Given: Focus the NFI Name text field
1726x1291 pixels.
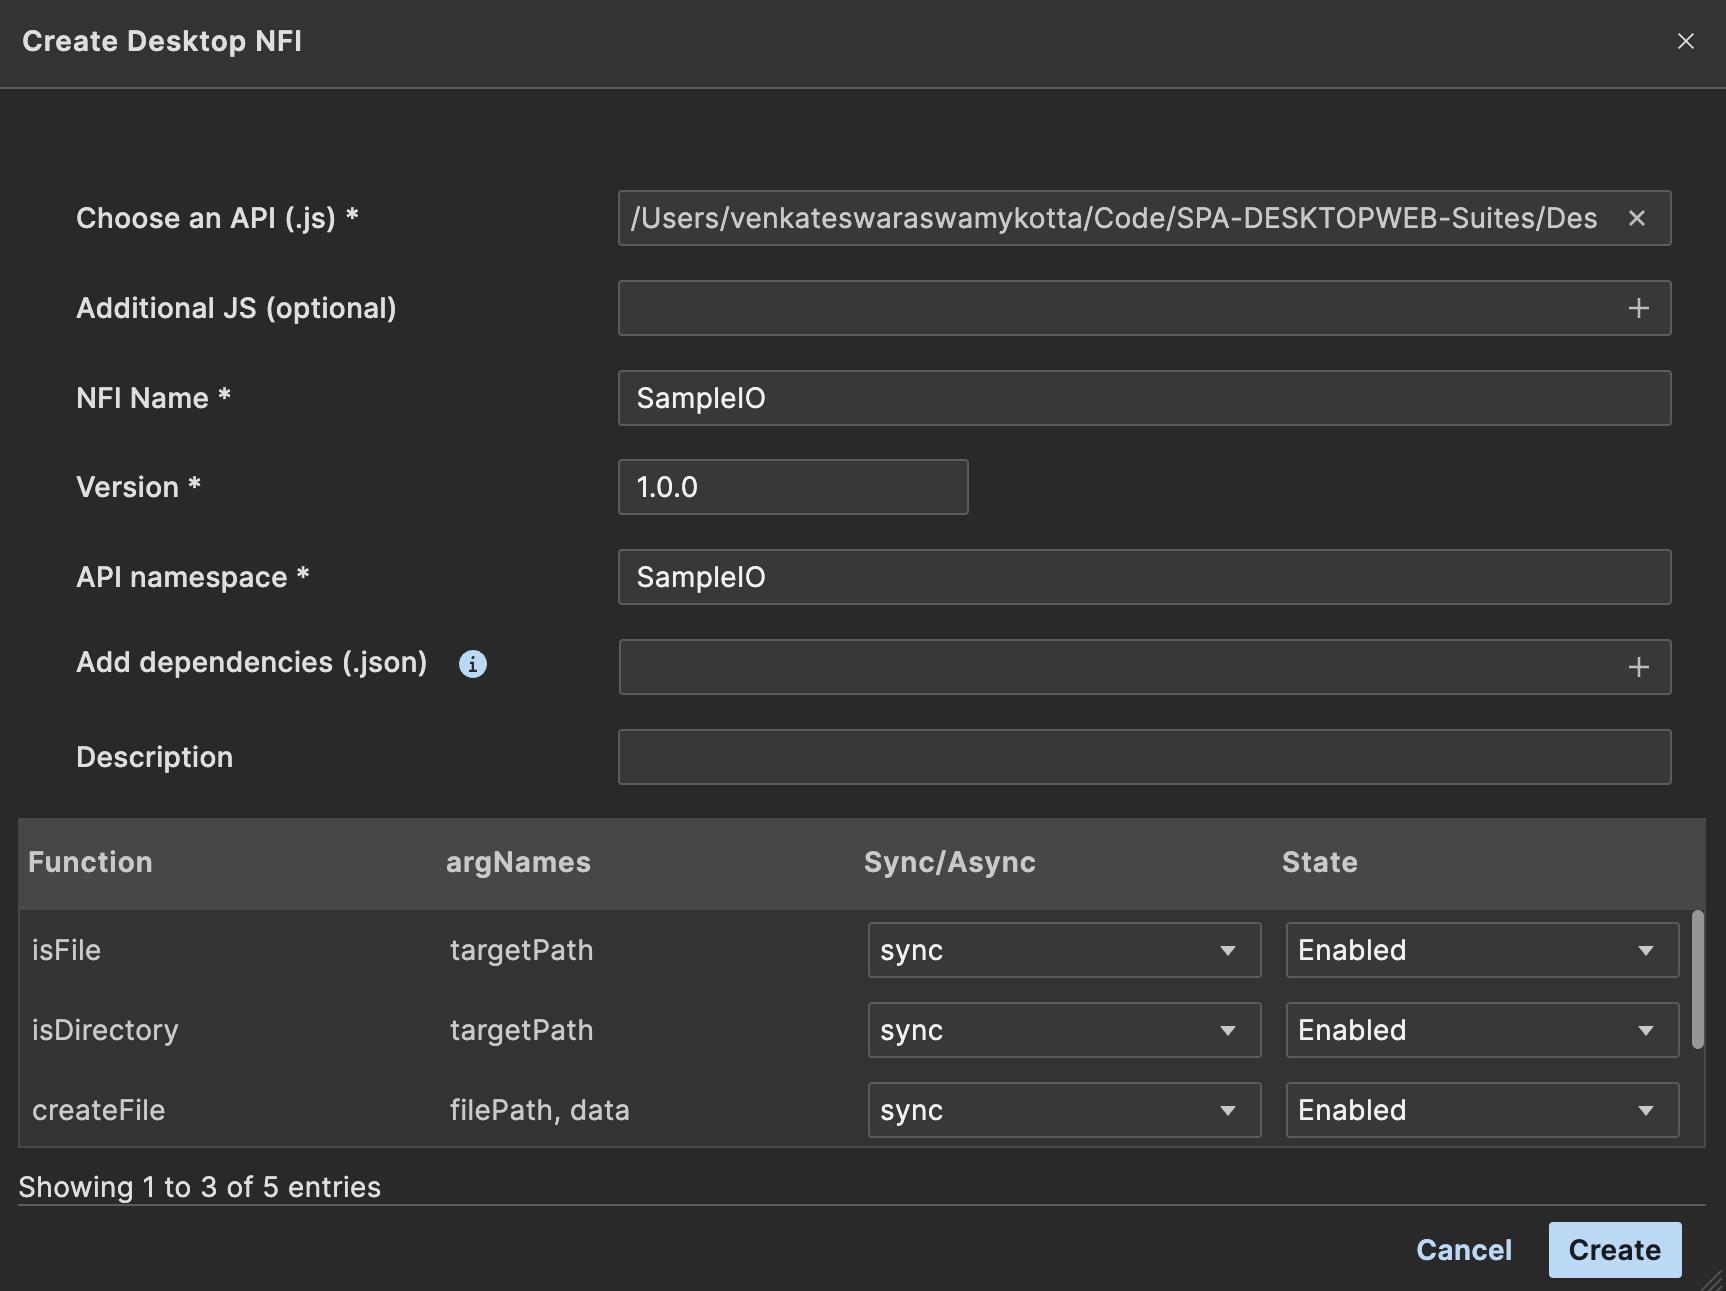Looking at the screenshot, I should [x=1143, y=398].
